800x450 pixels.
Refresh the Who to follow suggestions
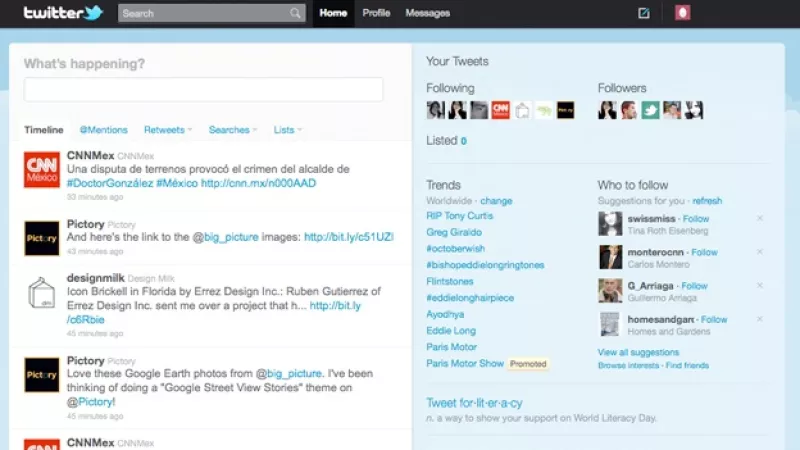[x=707, y=201]
